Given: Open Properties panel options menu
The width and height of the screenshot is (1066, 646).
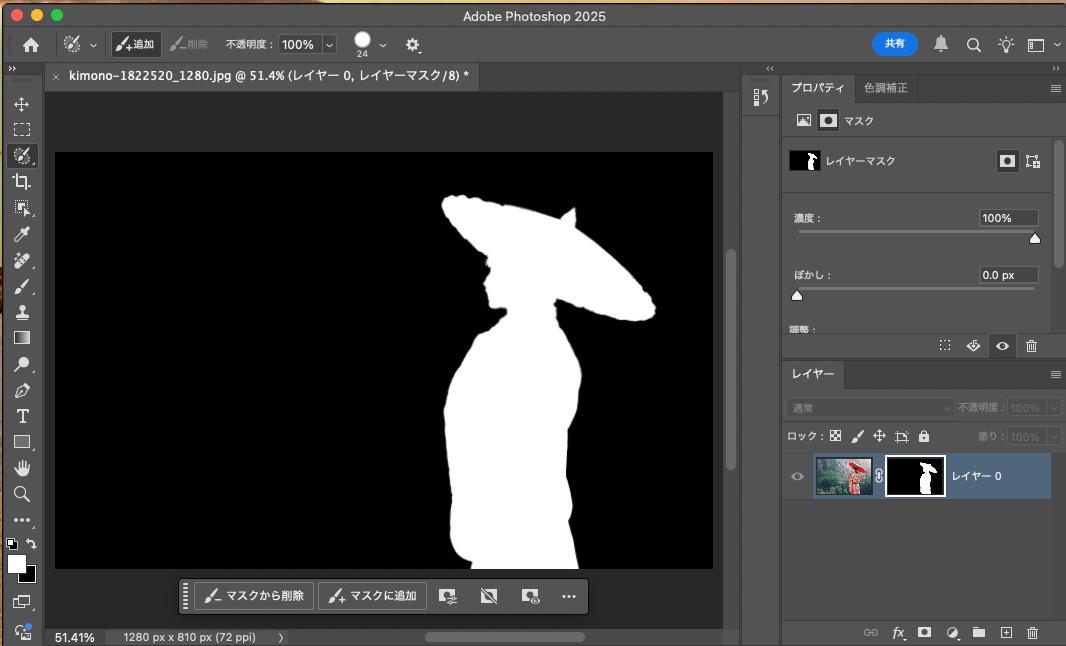Looking at the screenshot, I should coord(1055,88).
